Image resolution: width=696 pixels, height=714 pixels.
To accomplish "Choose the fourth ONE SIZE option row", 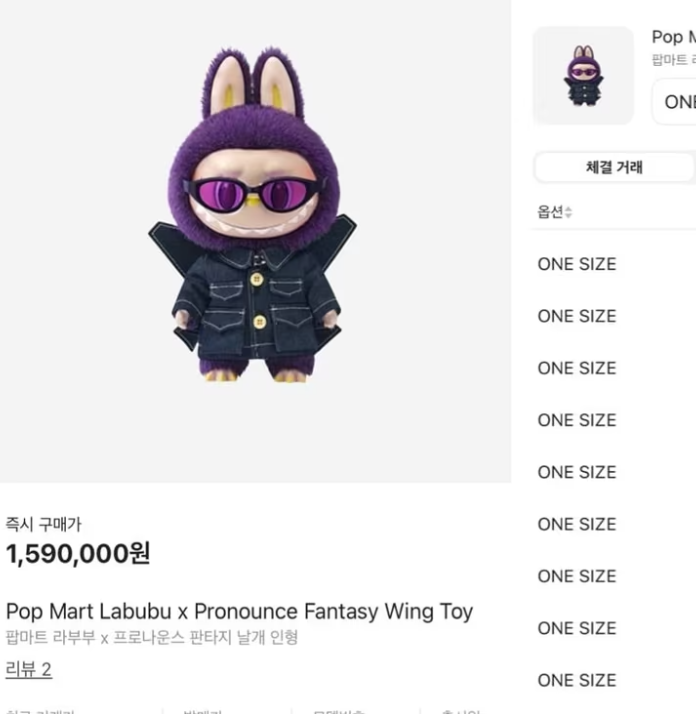I will point(577,420).
